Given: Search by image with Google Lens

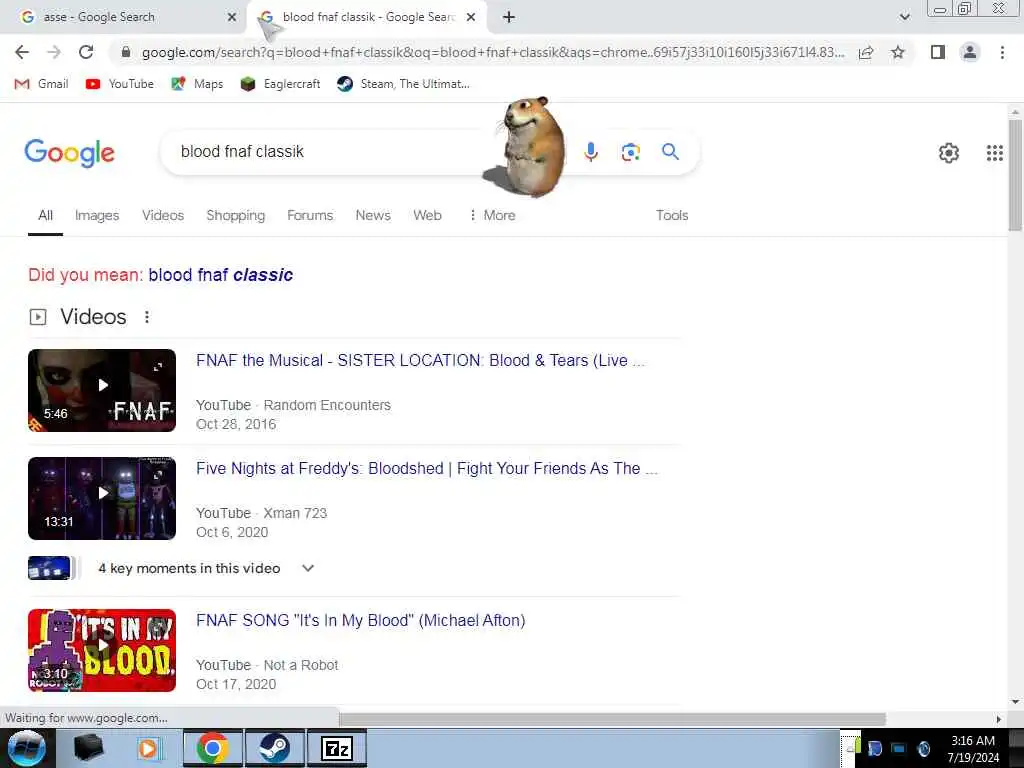Looking at the screenshot, I should coord(631,152).
